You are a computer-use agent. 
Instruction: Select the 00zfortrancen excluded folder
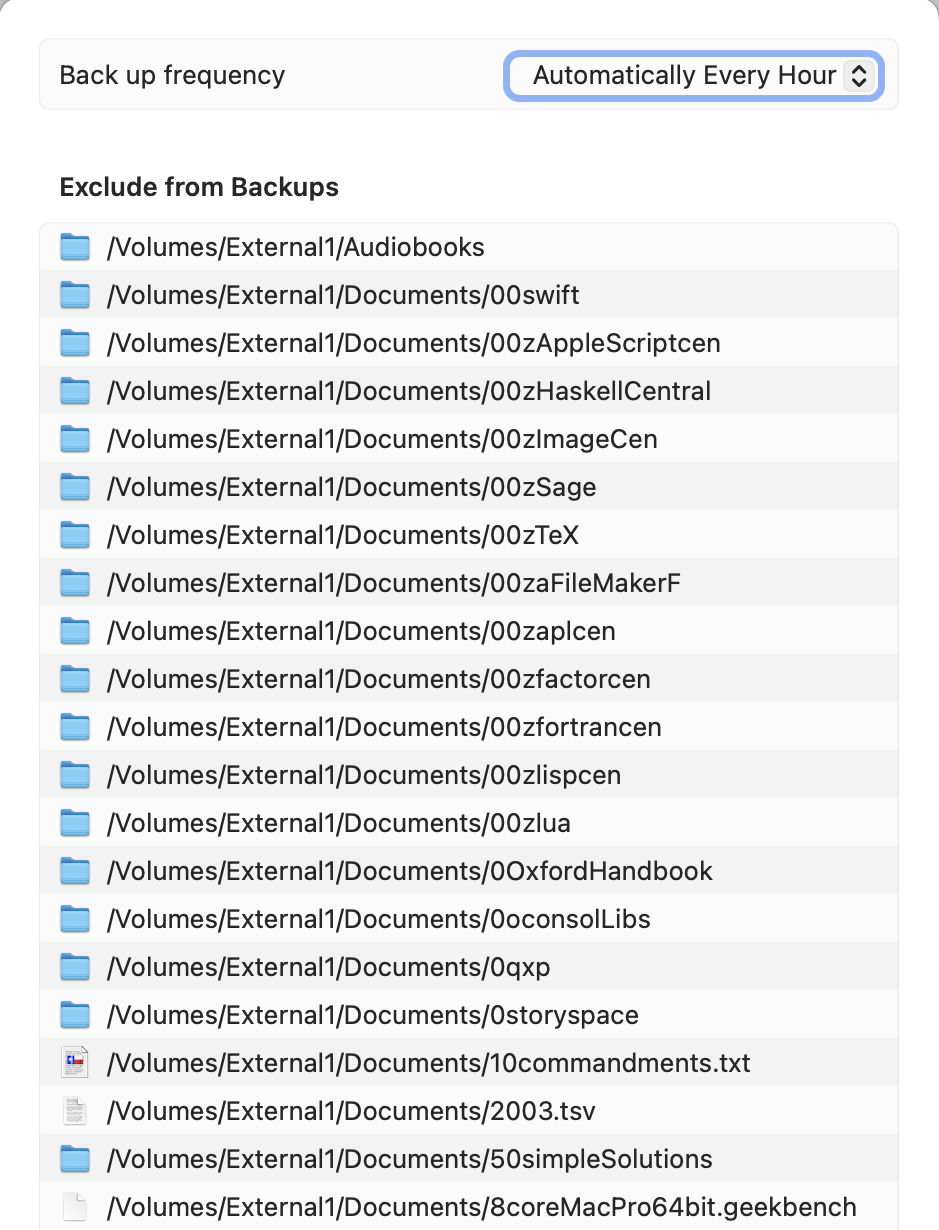[x=384, y=727]
